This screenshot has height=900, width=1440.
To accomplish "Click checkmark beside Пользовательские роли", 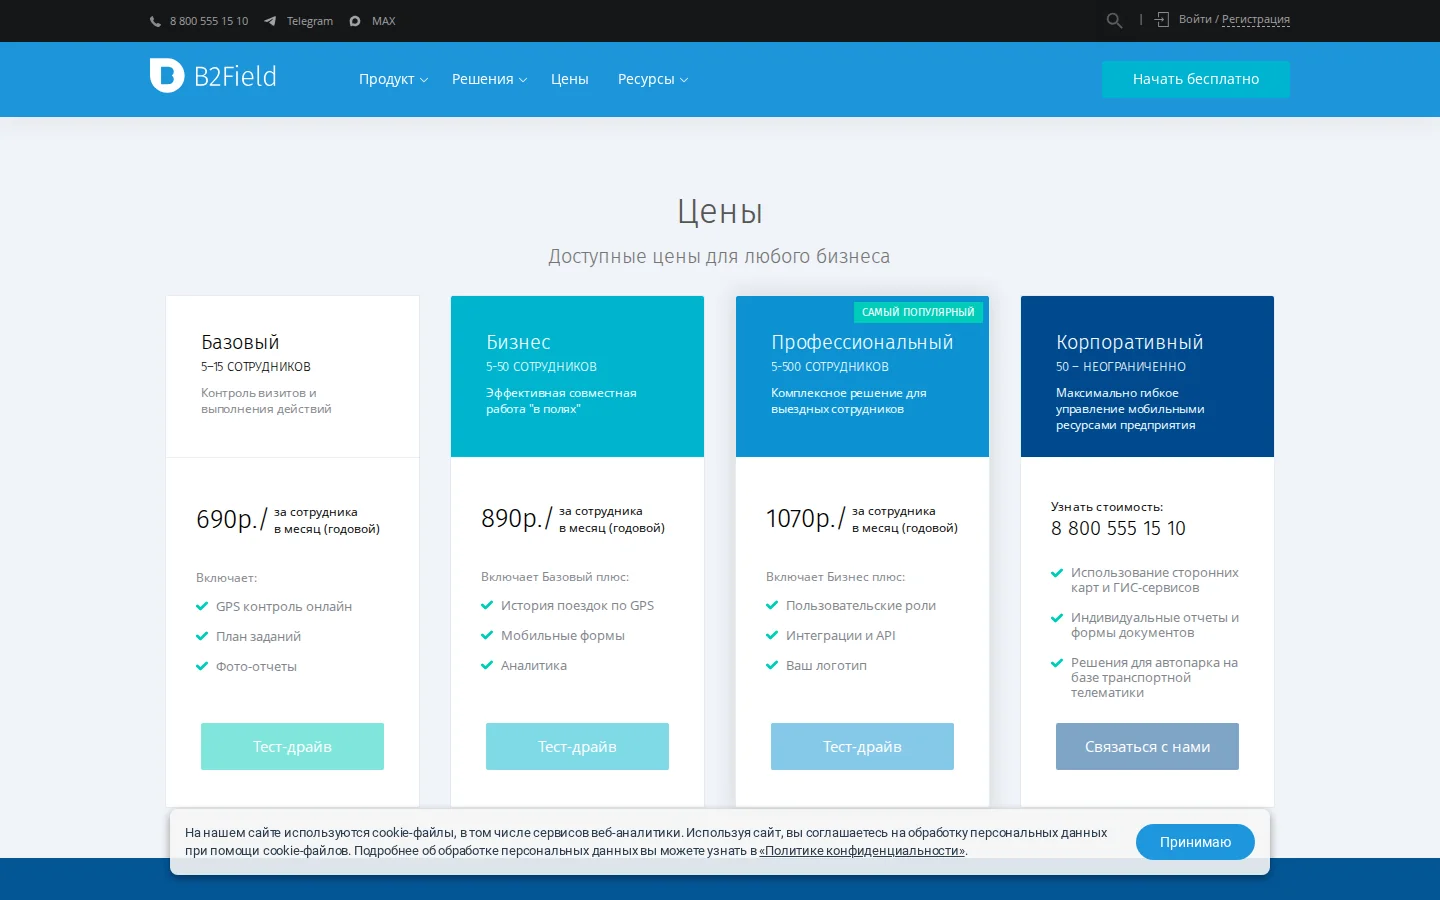I will click(x=772, y=605).
